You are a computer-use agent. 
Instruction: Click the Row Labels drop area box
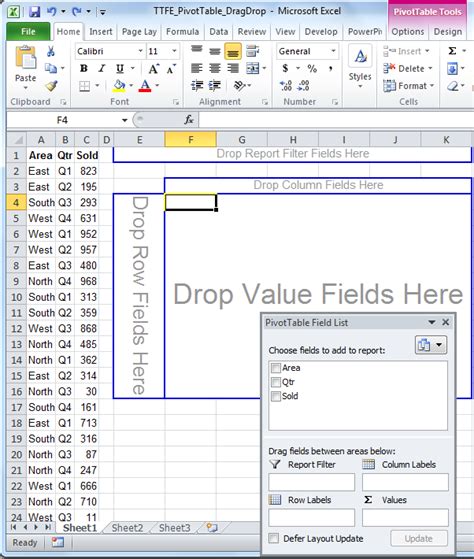tap(312, 518)
